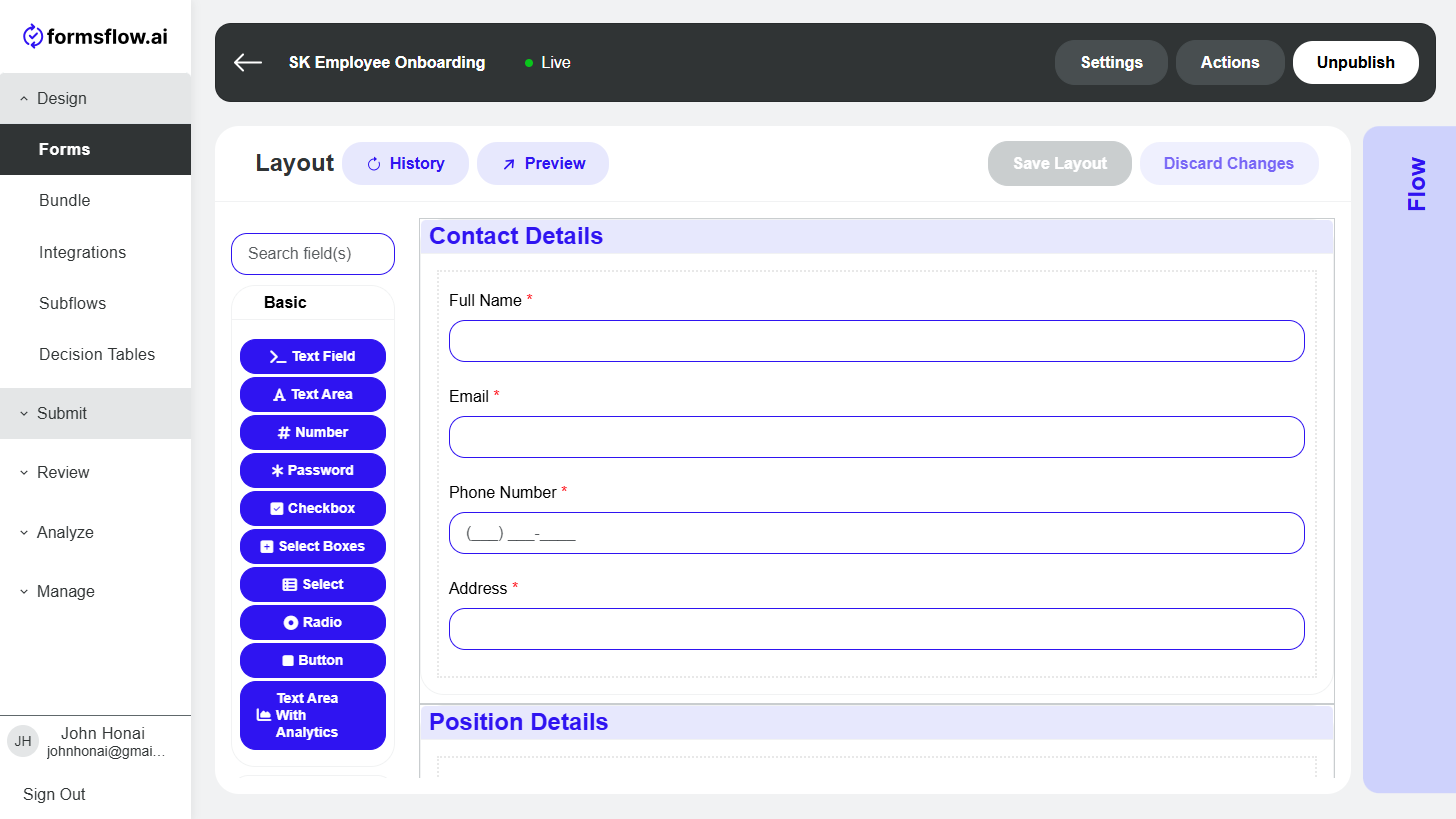Image resolution: width=1456 pixels, height=819 pixels.
Task: Click the Password asterisk icon
Action: (x=278, y=471)
